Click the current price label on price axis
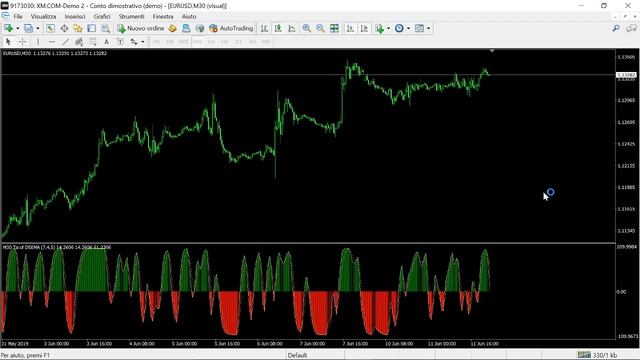The width and height of the screenshot is (640, 360). 626,75
